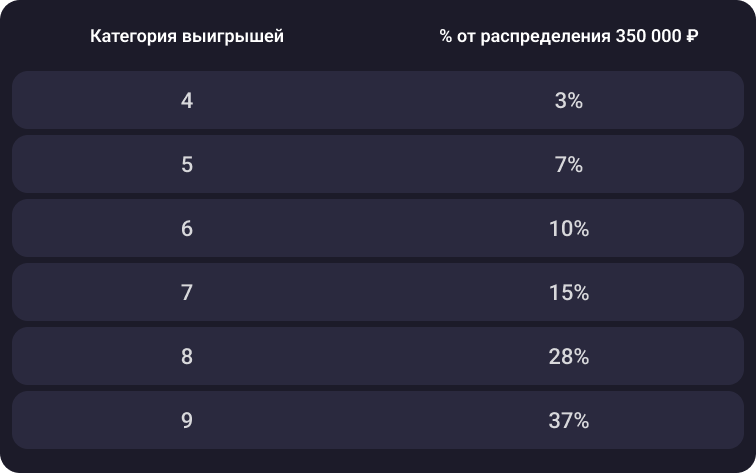The image size is (756, 473).
Task: Click the 37% distribution value
Action: tap(568, 420)
